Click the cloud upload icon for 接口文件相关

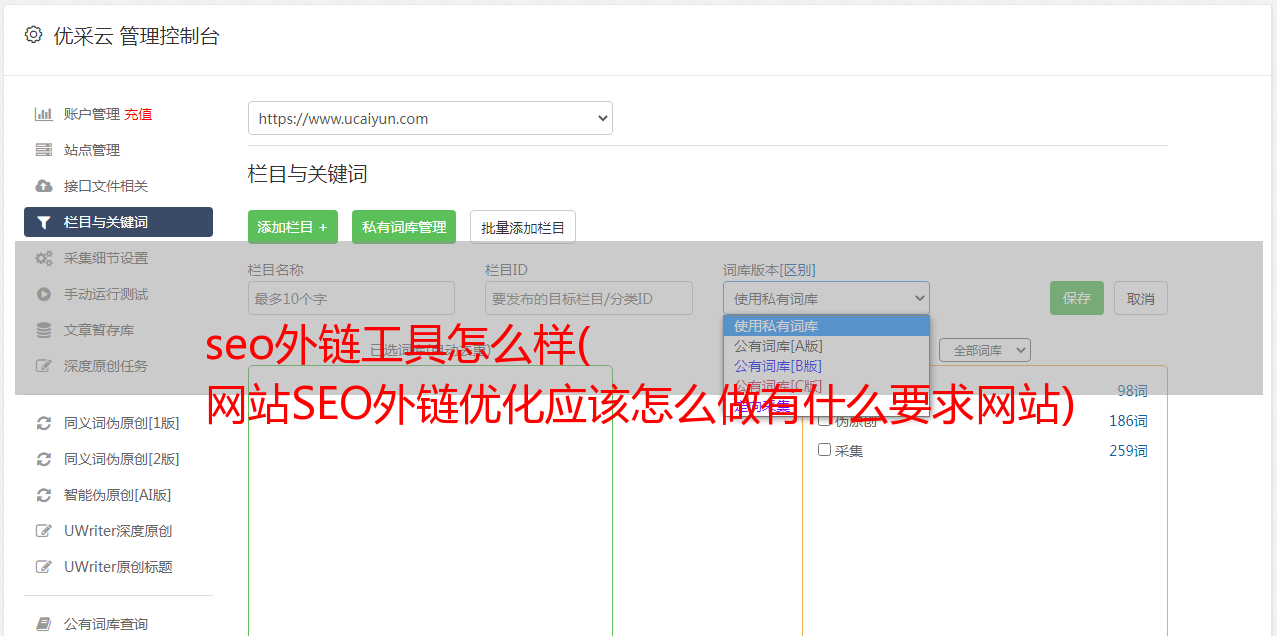point(44,186)
